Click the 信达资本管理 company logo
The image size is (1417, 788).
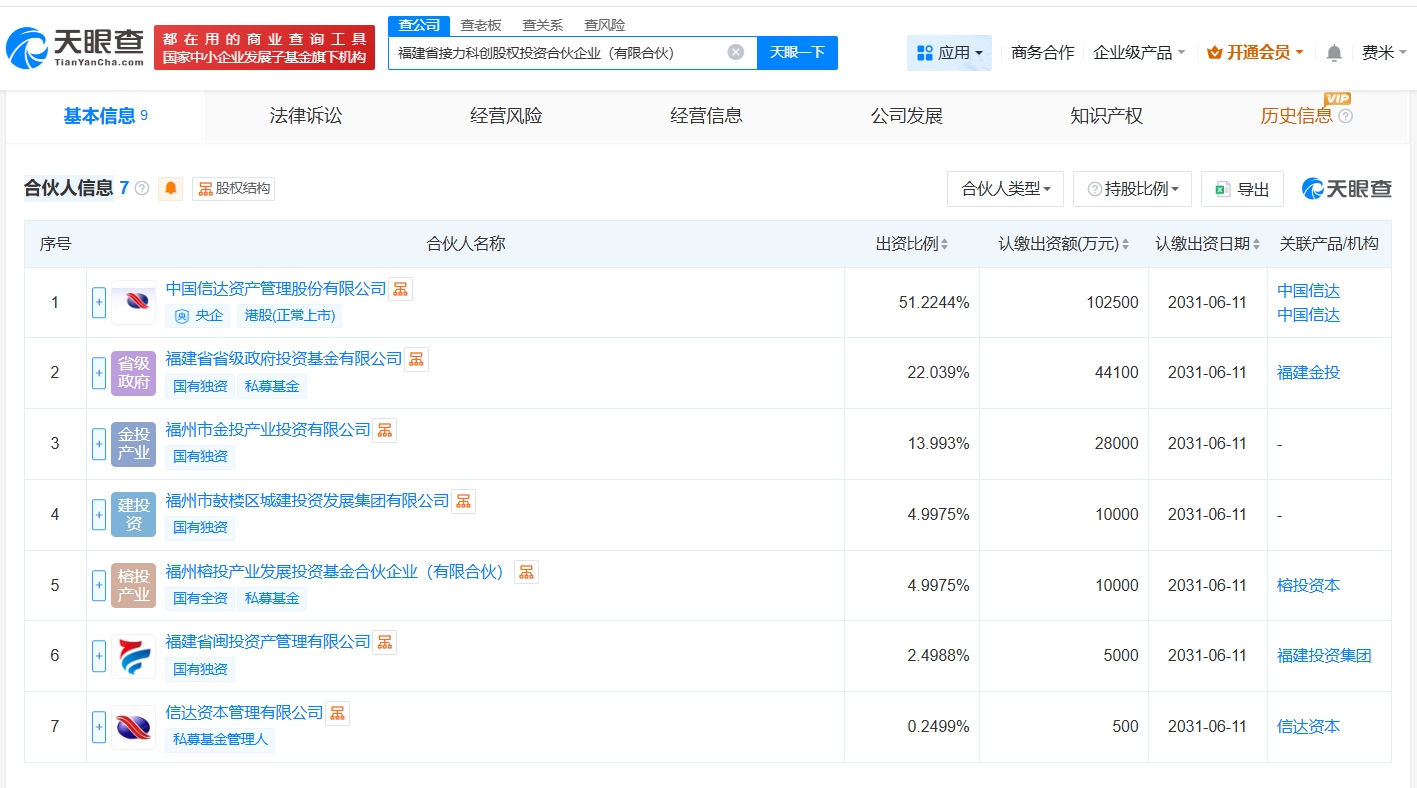[134, 727]
